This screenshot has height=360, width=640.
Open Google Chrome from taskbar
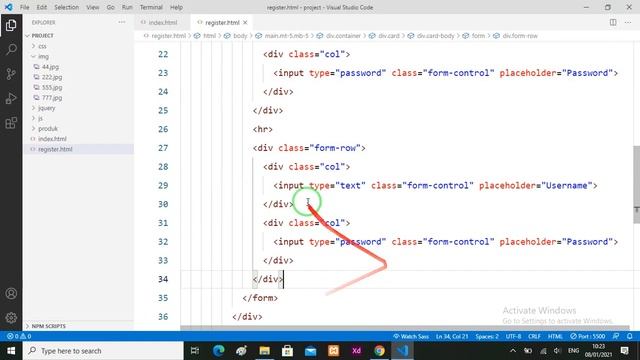379,351
